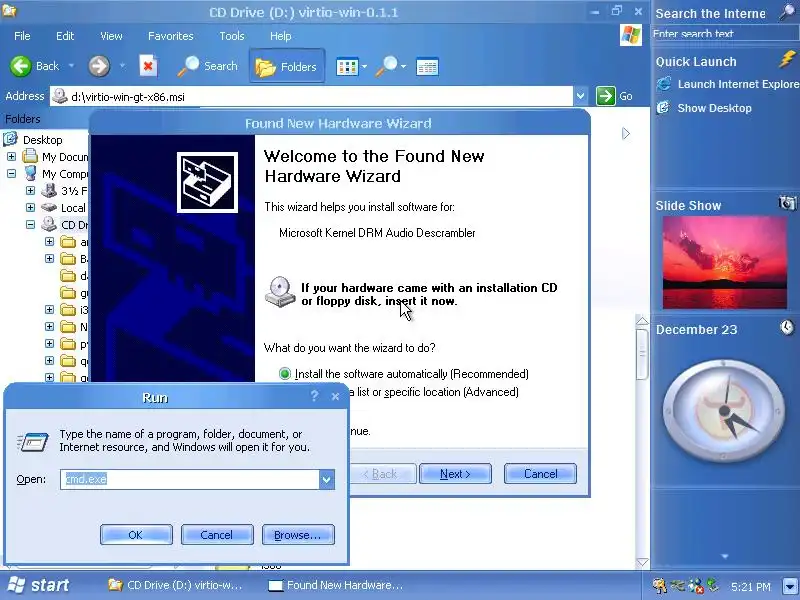Expand the Local Disk tree node
Image resolution: width=800 pixels, height=600 pixels.
[x=30, y=207]
